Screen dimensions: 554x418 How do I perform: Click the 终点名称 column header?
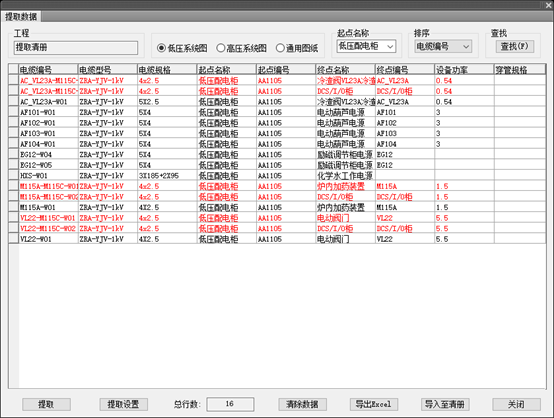(x=345, y=70)
